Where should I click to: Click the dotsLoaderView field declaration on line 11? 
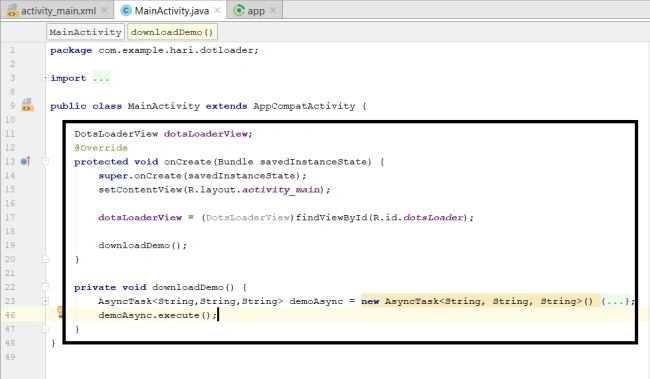click(206, 134)
